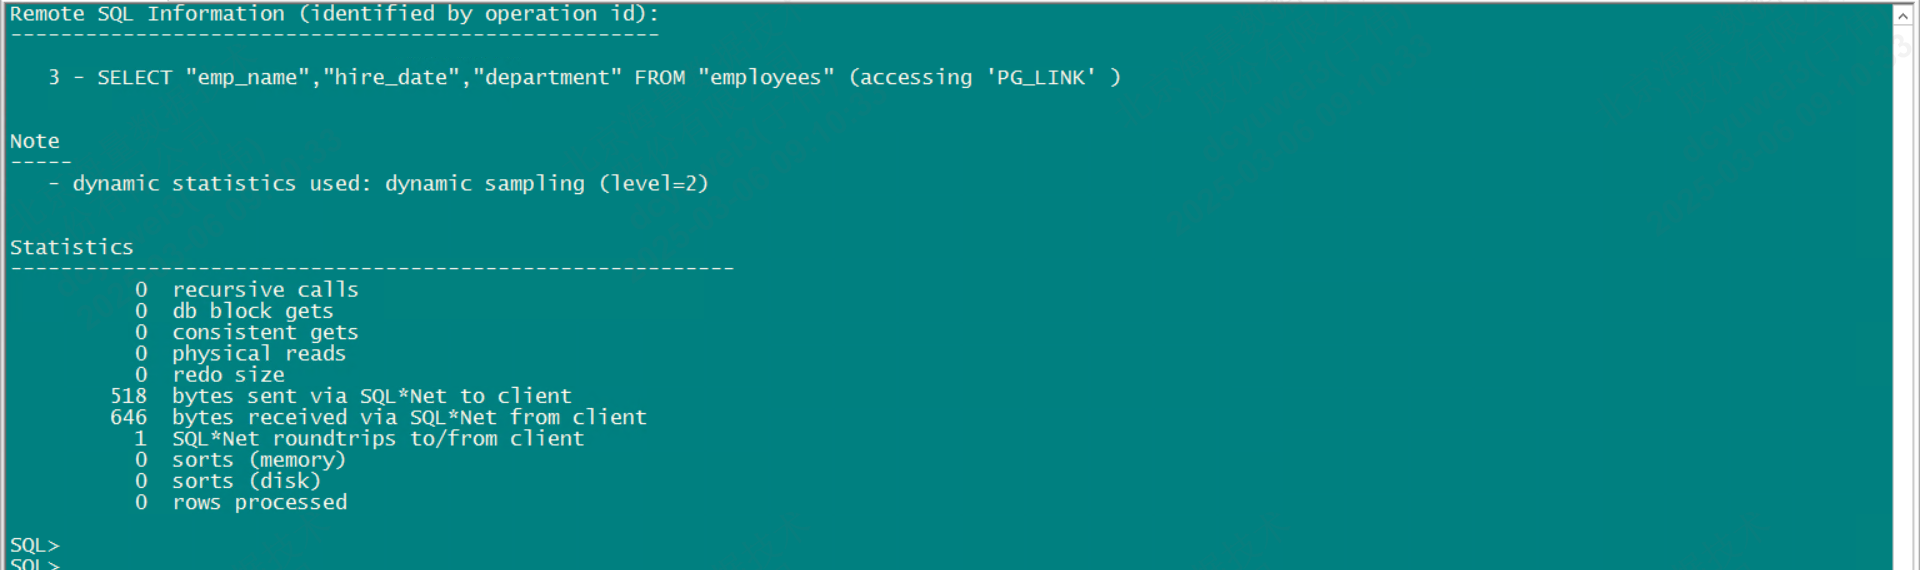Click the bytes received via SQL*Net line
Image resolution: width=1920 pixels, height=570 pixels.
(408, 418)
